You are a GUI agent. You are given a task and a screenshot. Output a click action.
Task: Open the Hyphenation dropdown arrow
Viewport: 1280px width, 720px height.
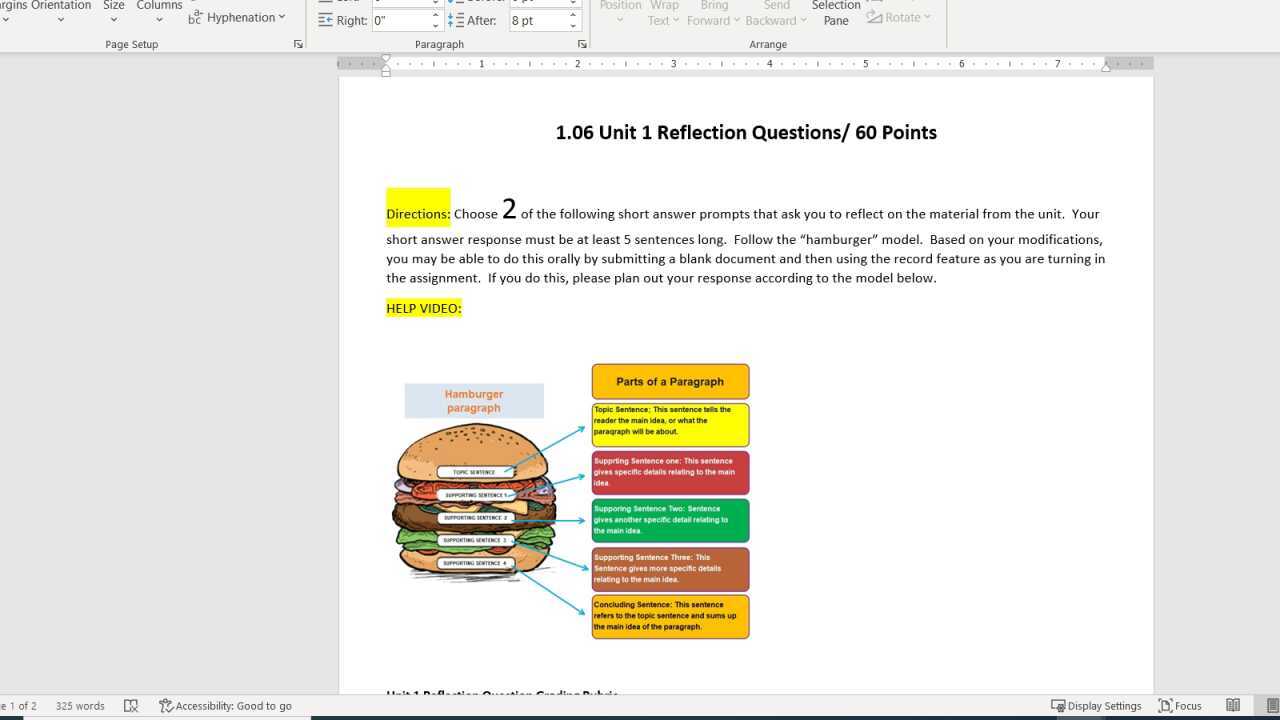[283, 16]
